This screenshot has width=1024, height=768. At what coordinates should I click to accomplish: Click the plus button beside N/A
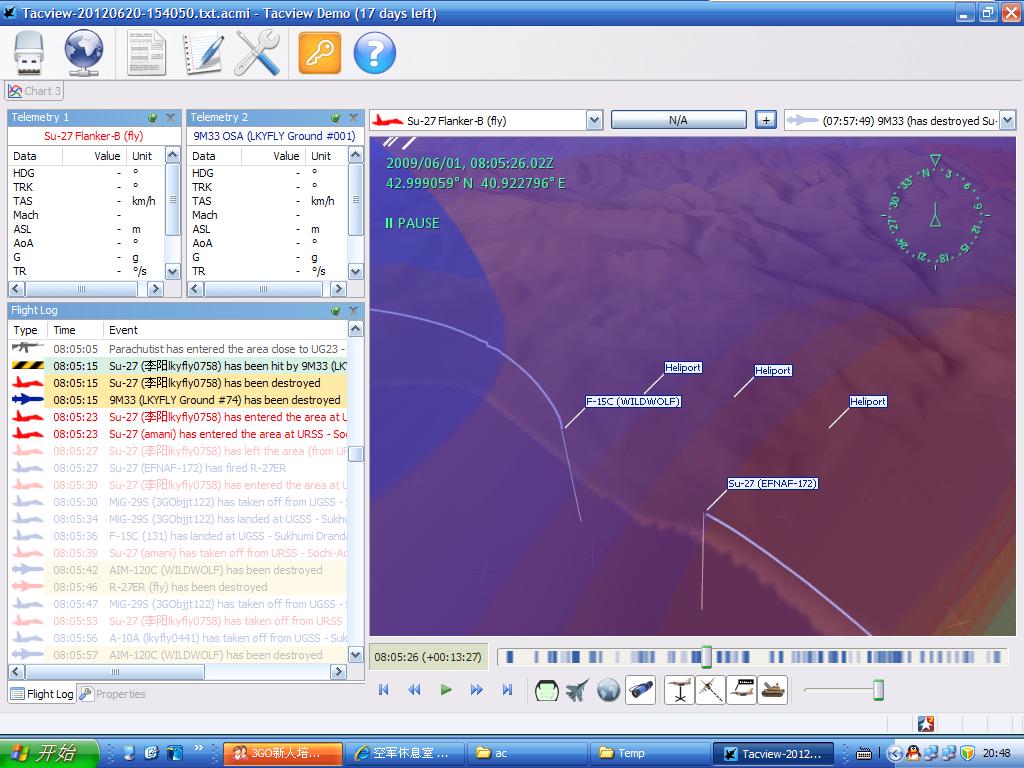pyautogui.click(x=766, y=120)
